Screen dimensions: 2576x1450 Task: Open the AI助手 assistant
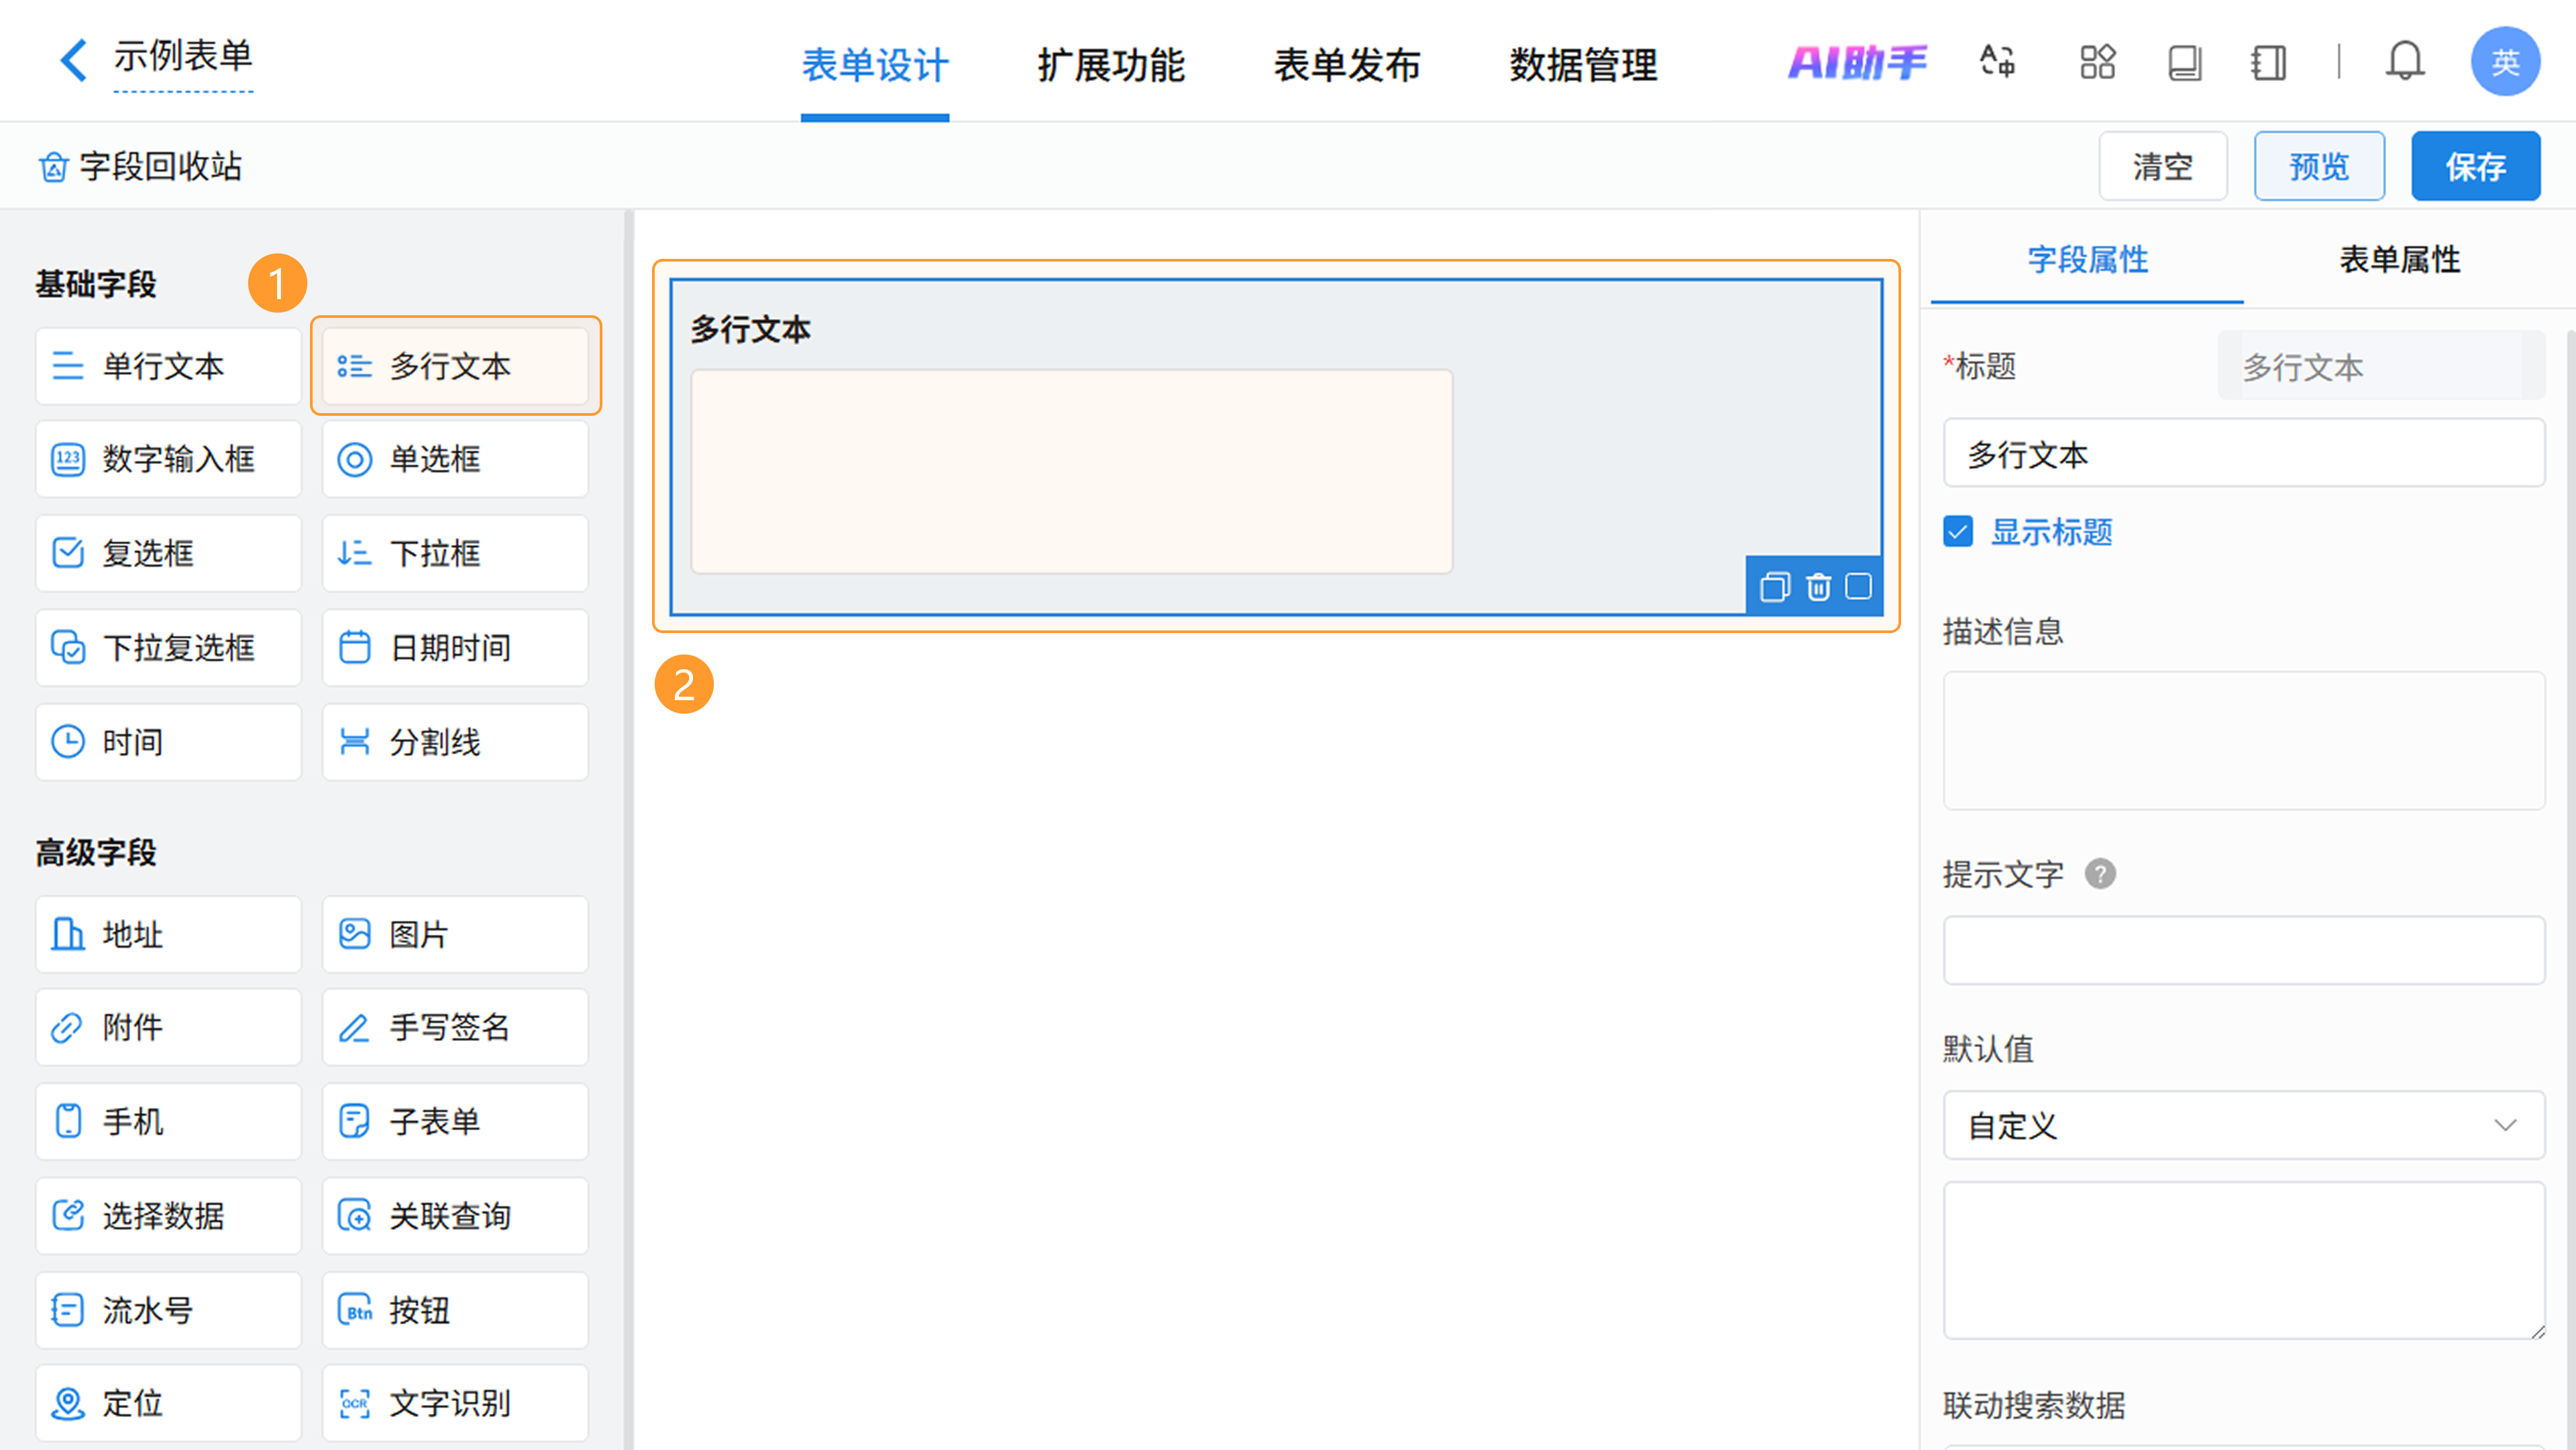[x=1857, y=62]
